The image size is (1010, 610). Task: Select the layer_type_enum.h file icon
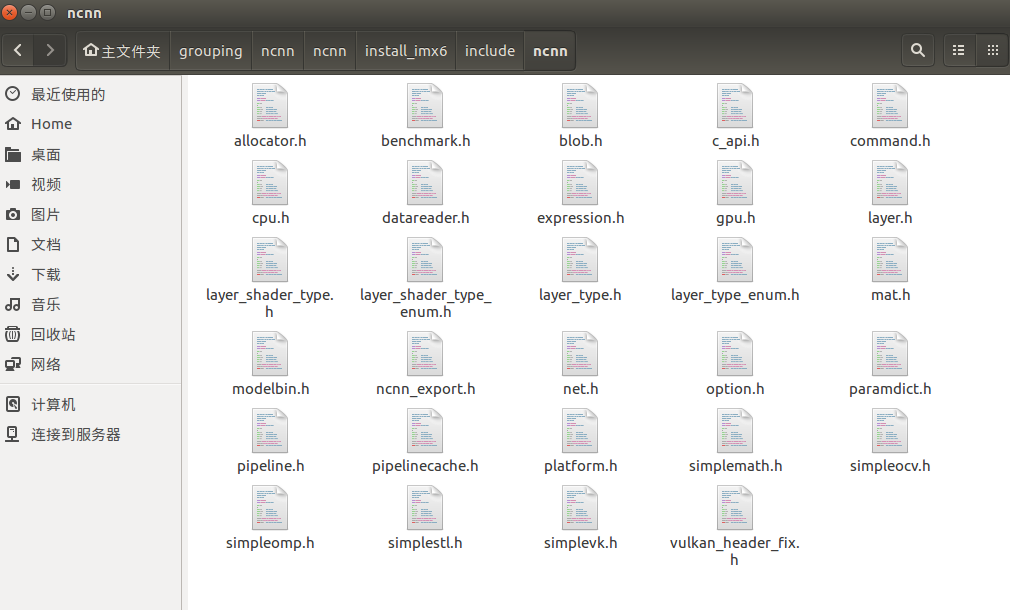point(735,260)
